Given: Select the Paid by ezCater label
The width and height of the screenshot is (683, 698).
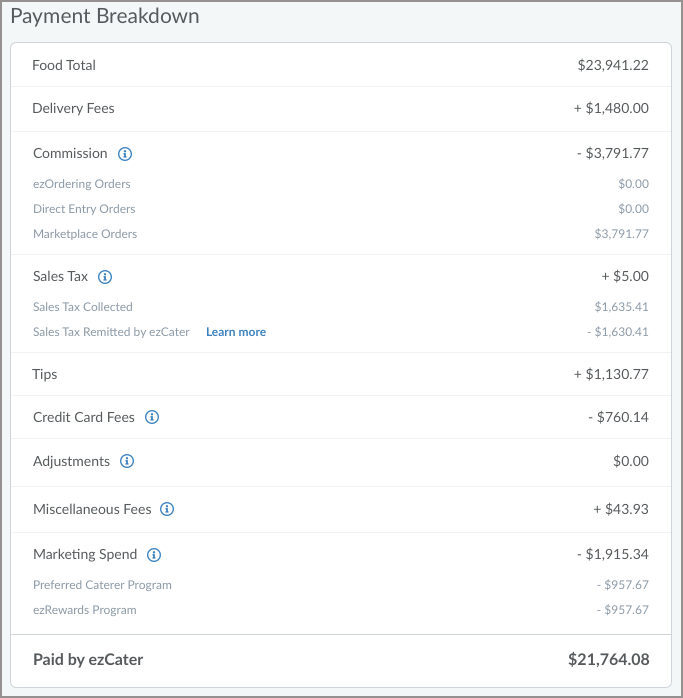Looking at the screenshot, I should tap(88, 660).
